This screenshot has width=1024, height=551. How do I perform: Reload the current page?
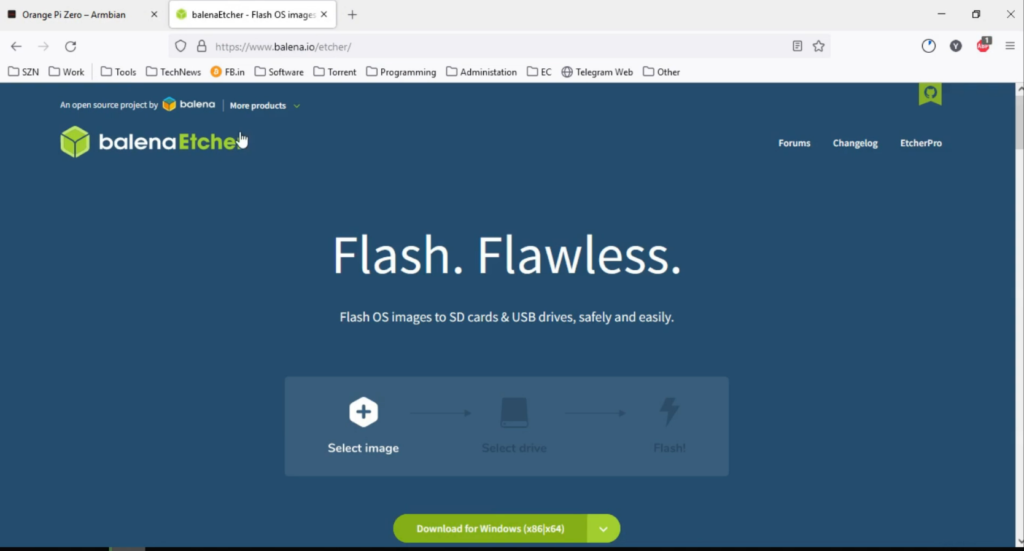71,46
